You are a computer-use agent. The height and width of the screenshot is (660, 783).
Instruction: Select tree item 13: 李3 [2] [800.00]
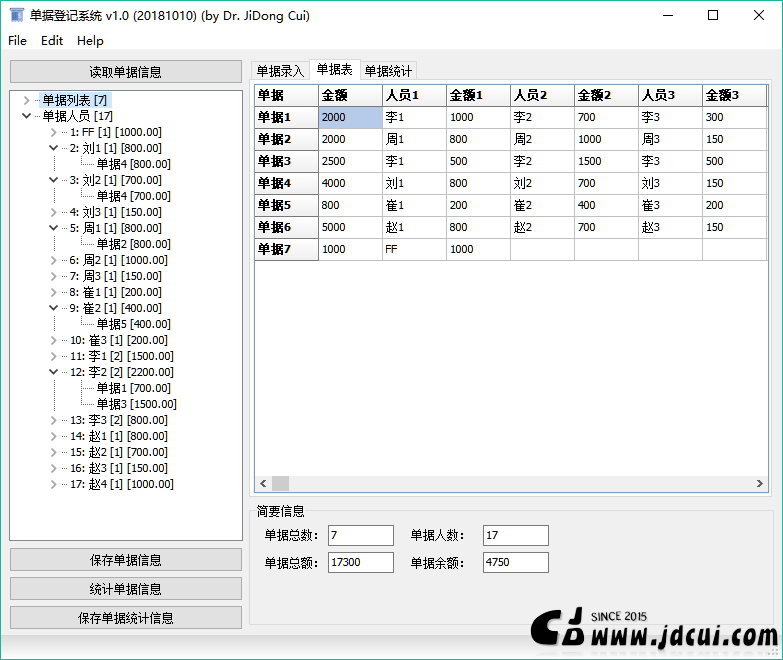coord(119,420)
